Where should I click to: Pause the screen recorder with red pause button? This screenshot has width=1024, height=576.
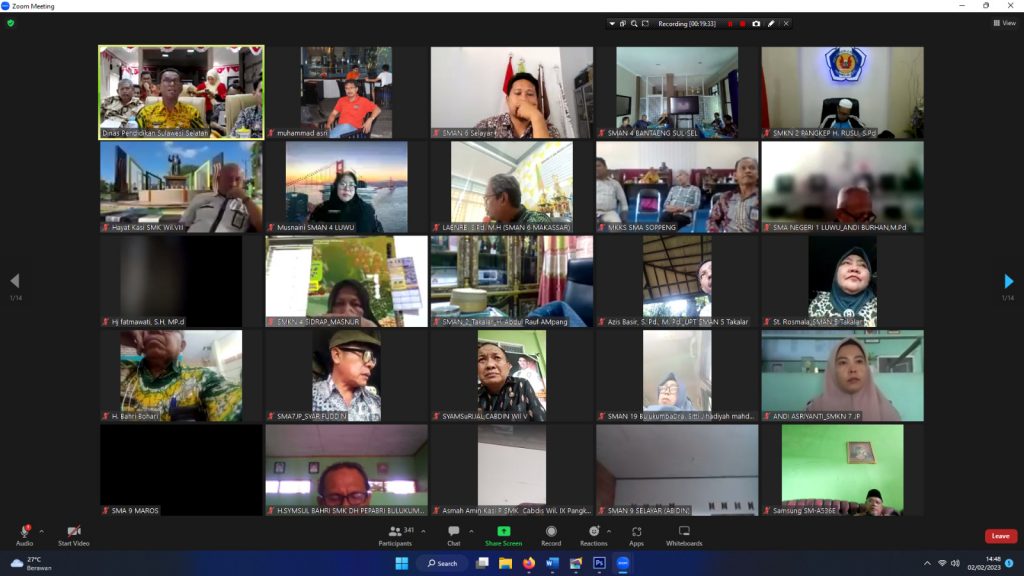(729, 23)
